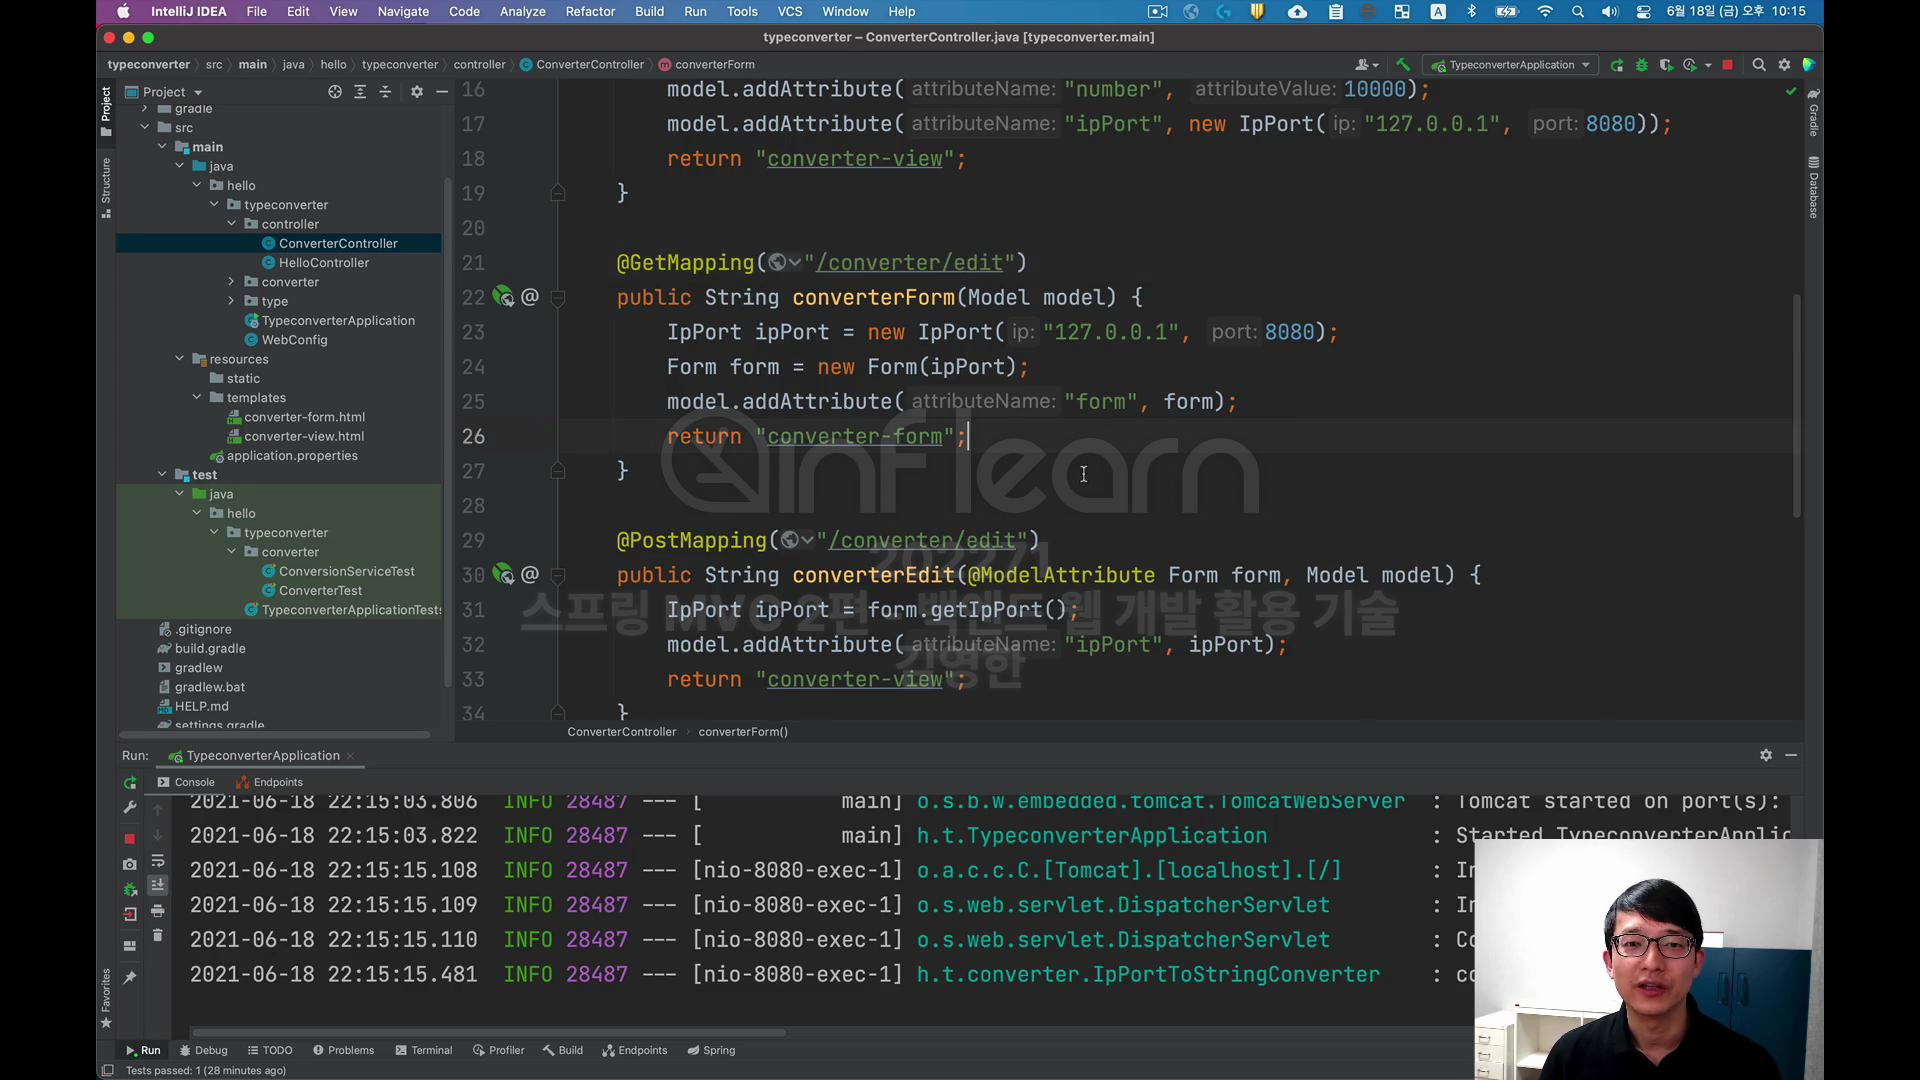Image resolution: width=1920 pixels, height=1080 pixels.
Task: Collapse the resources folder
Action: 180,359
